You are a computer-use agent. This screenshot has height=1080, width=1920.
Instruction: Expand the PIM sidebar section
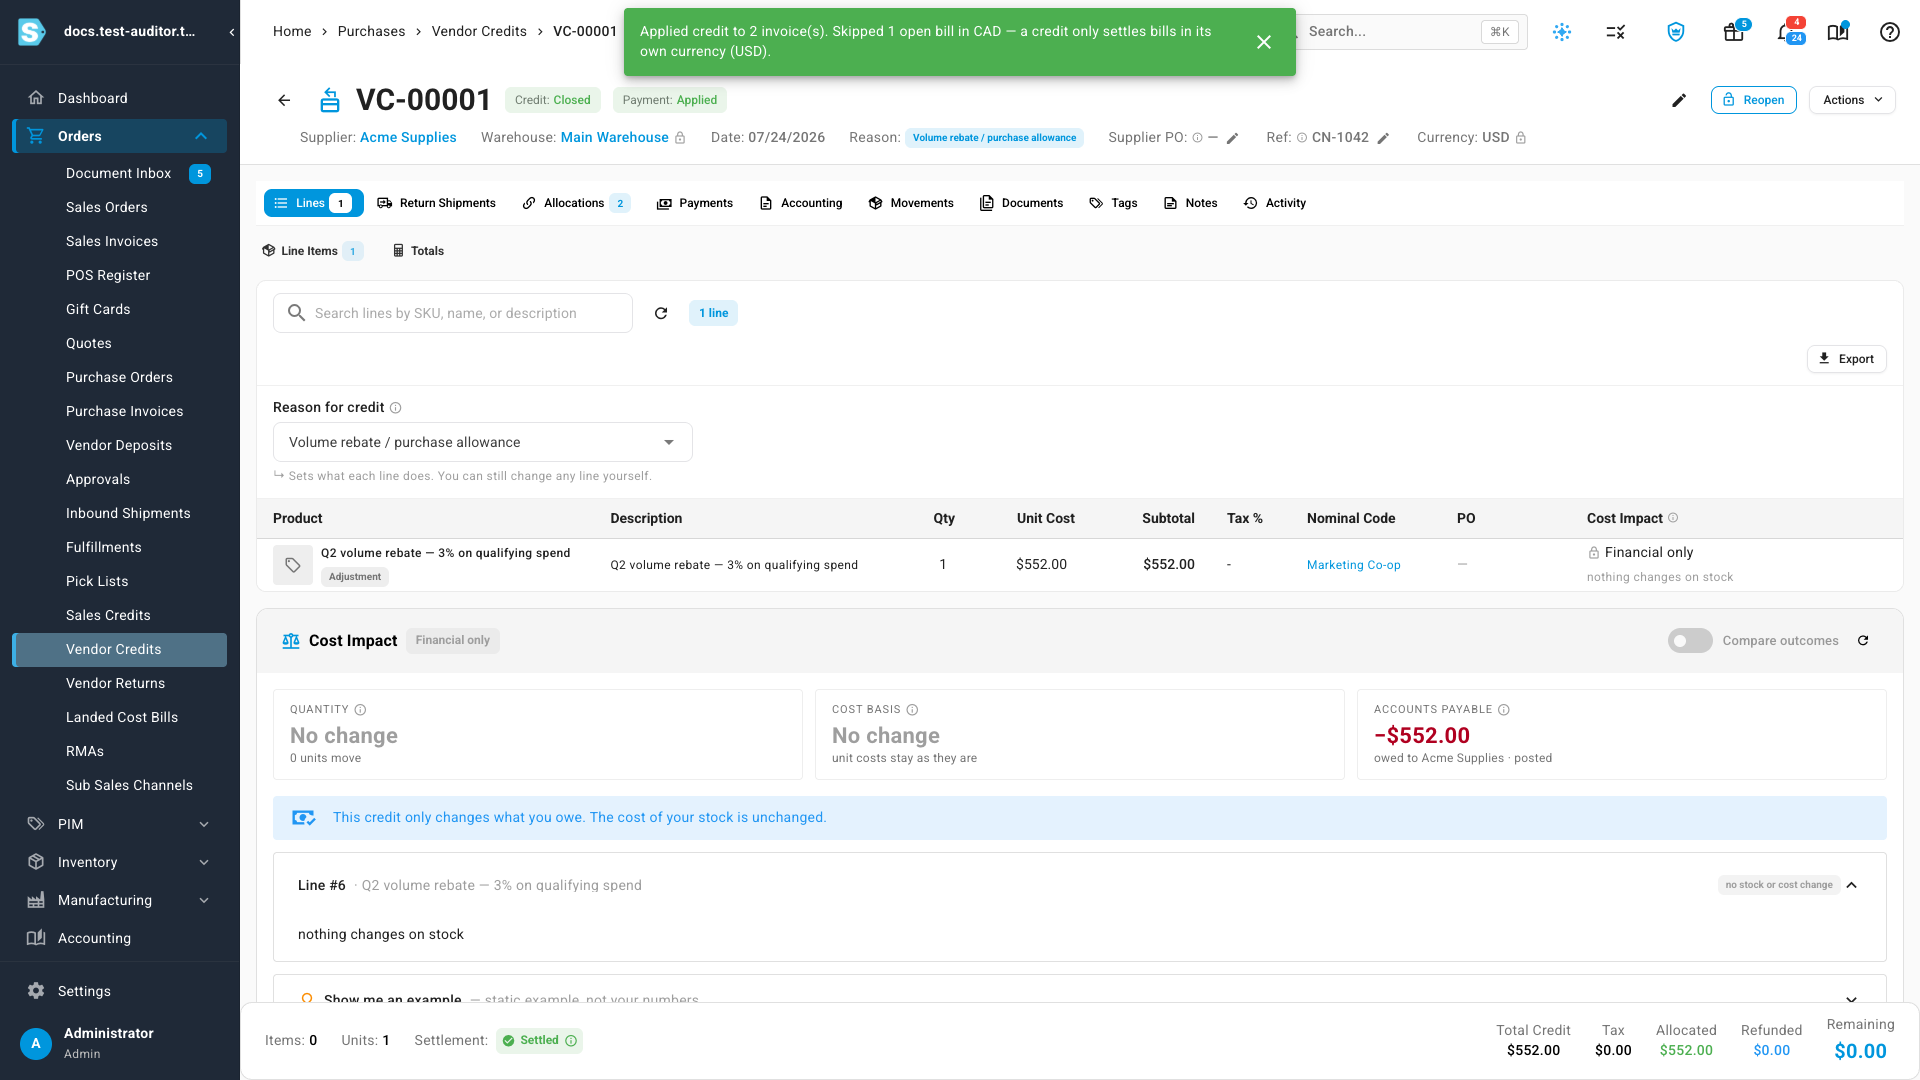204,824
